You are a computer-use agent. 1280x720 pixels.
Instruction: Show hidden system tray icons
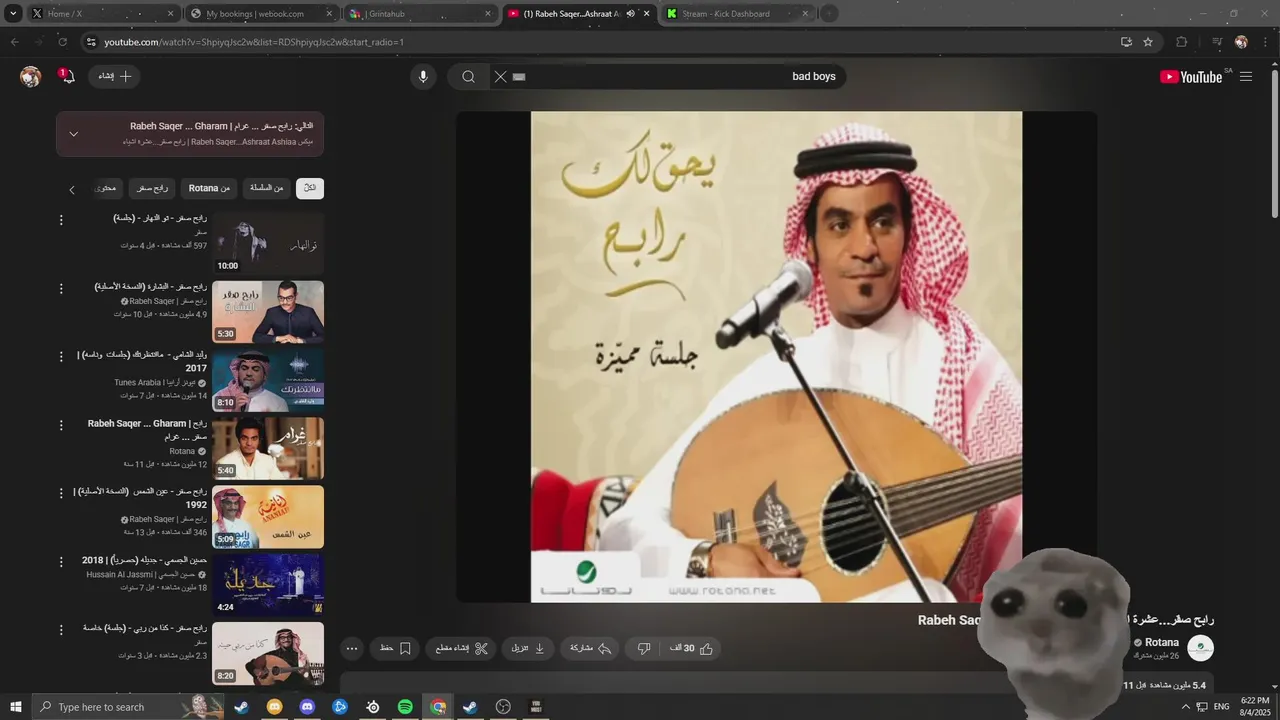point(1185,707)
